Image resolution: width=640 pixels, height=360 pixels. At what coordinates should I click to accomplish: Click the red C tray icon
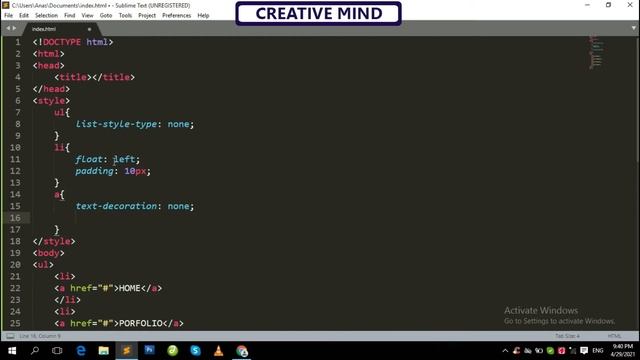pos(517,351)
